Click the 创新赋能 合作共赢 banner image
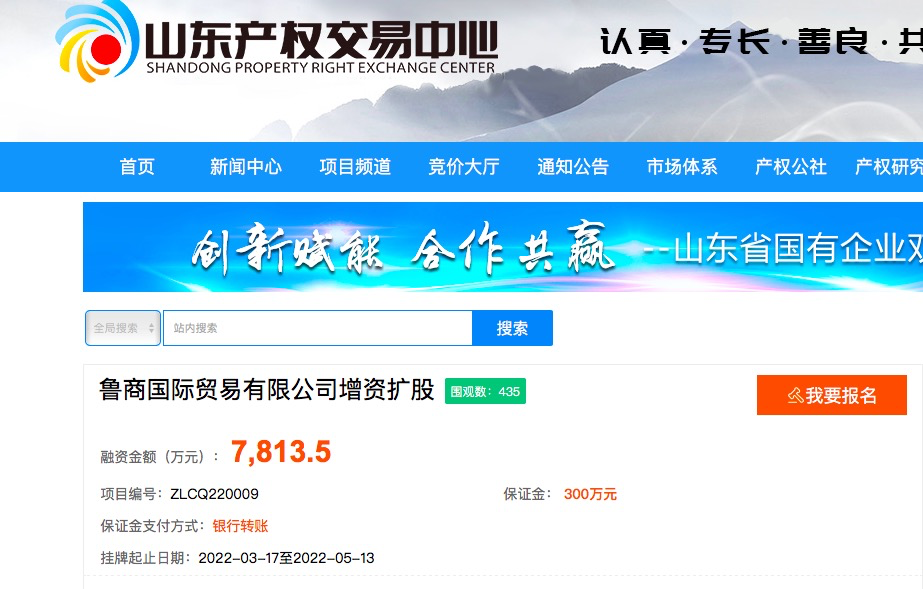Image resolution: width=923 pixels, height=589 pixels. pos(503,247)
